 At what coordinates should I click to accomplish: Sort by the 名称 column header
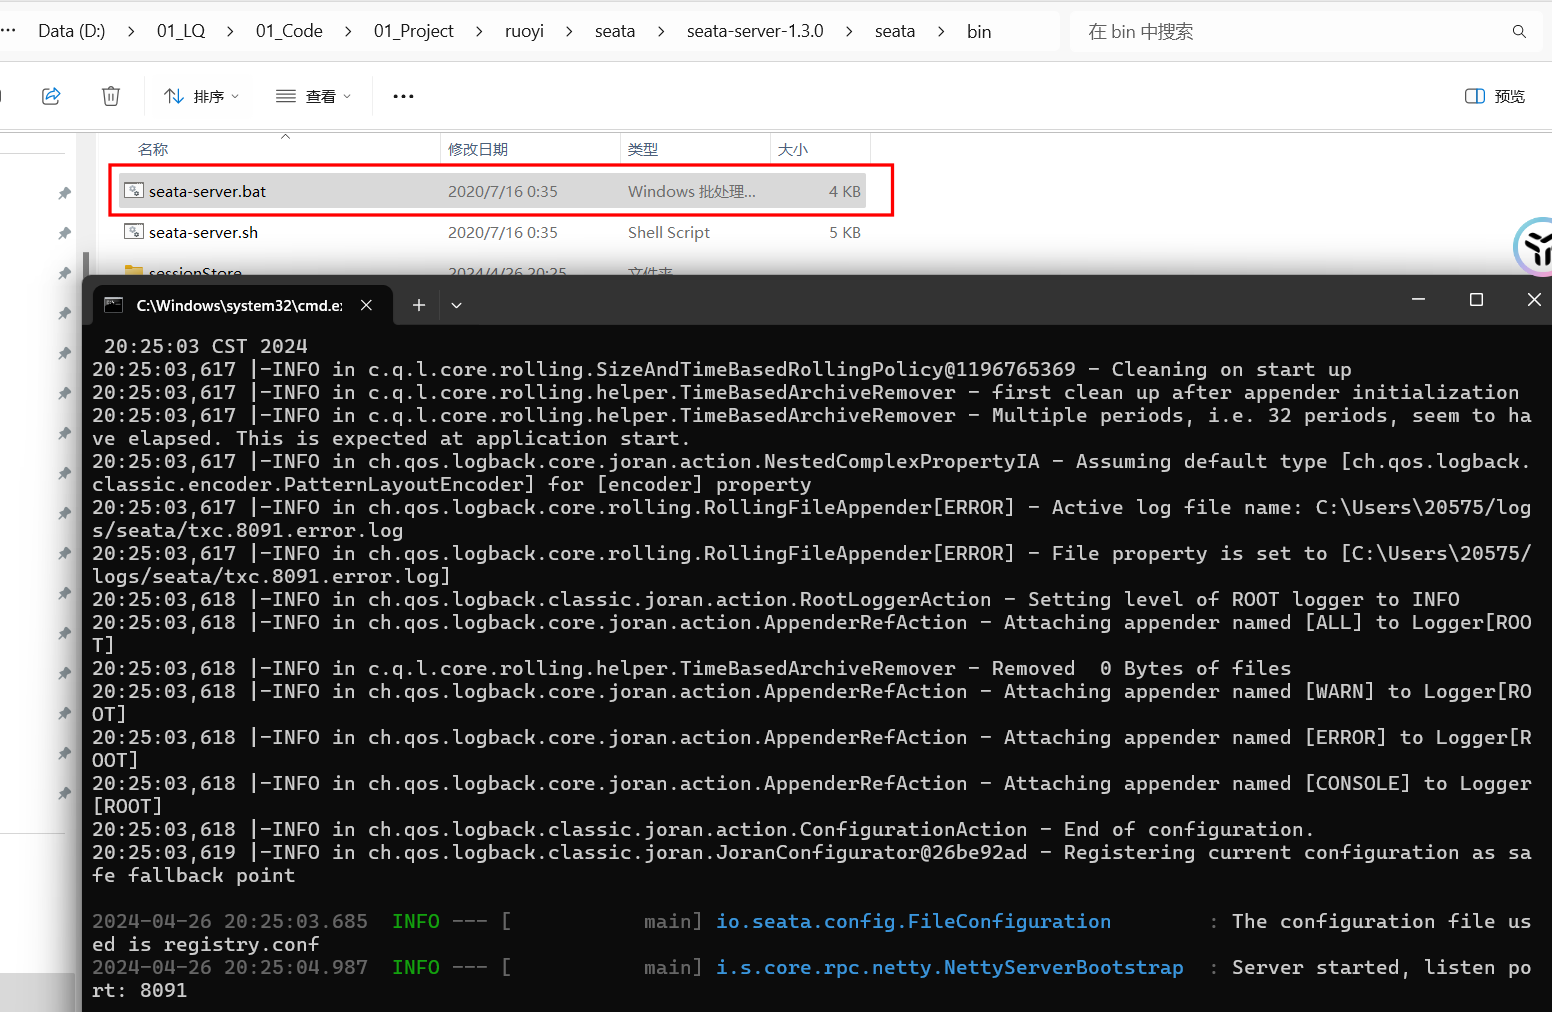point(153,149)
